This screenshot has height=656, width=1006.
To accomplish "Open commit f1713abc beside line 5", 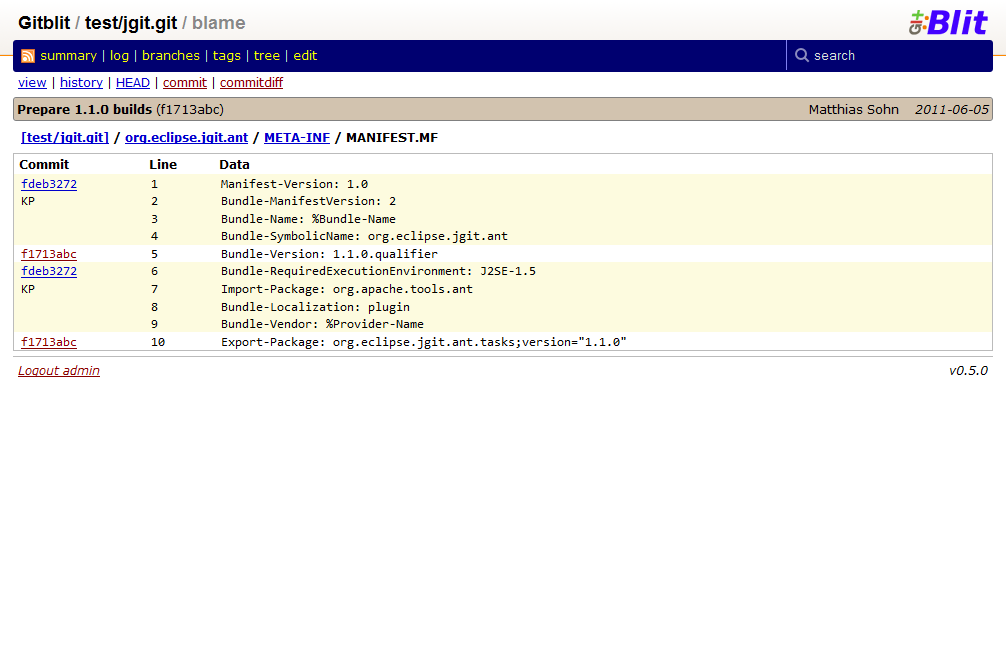I will point(49,254).
